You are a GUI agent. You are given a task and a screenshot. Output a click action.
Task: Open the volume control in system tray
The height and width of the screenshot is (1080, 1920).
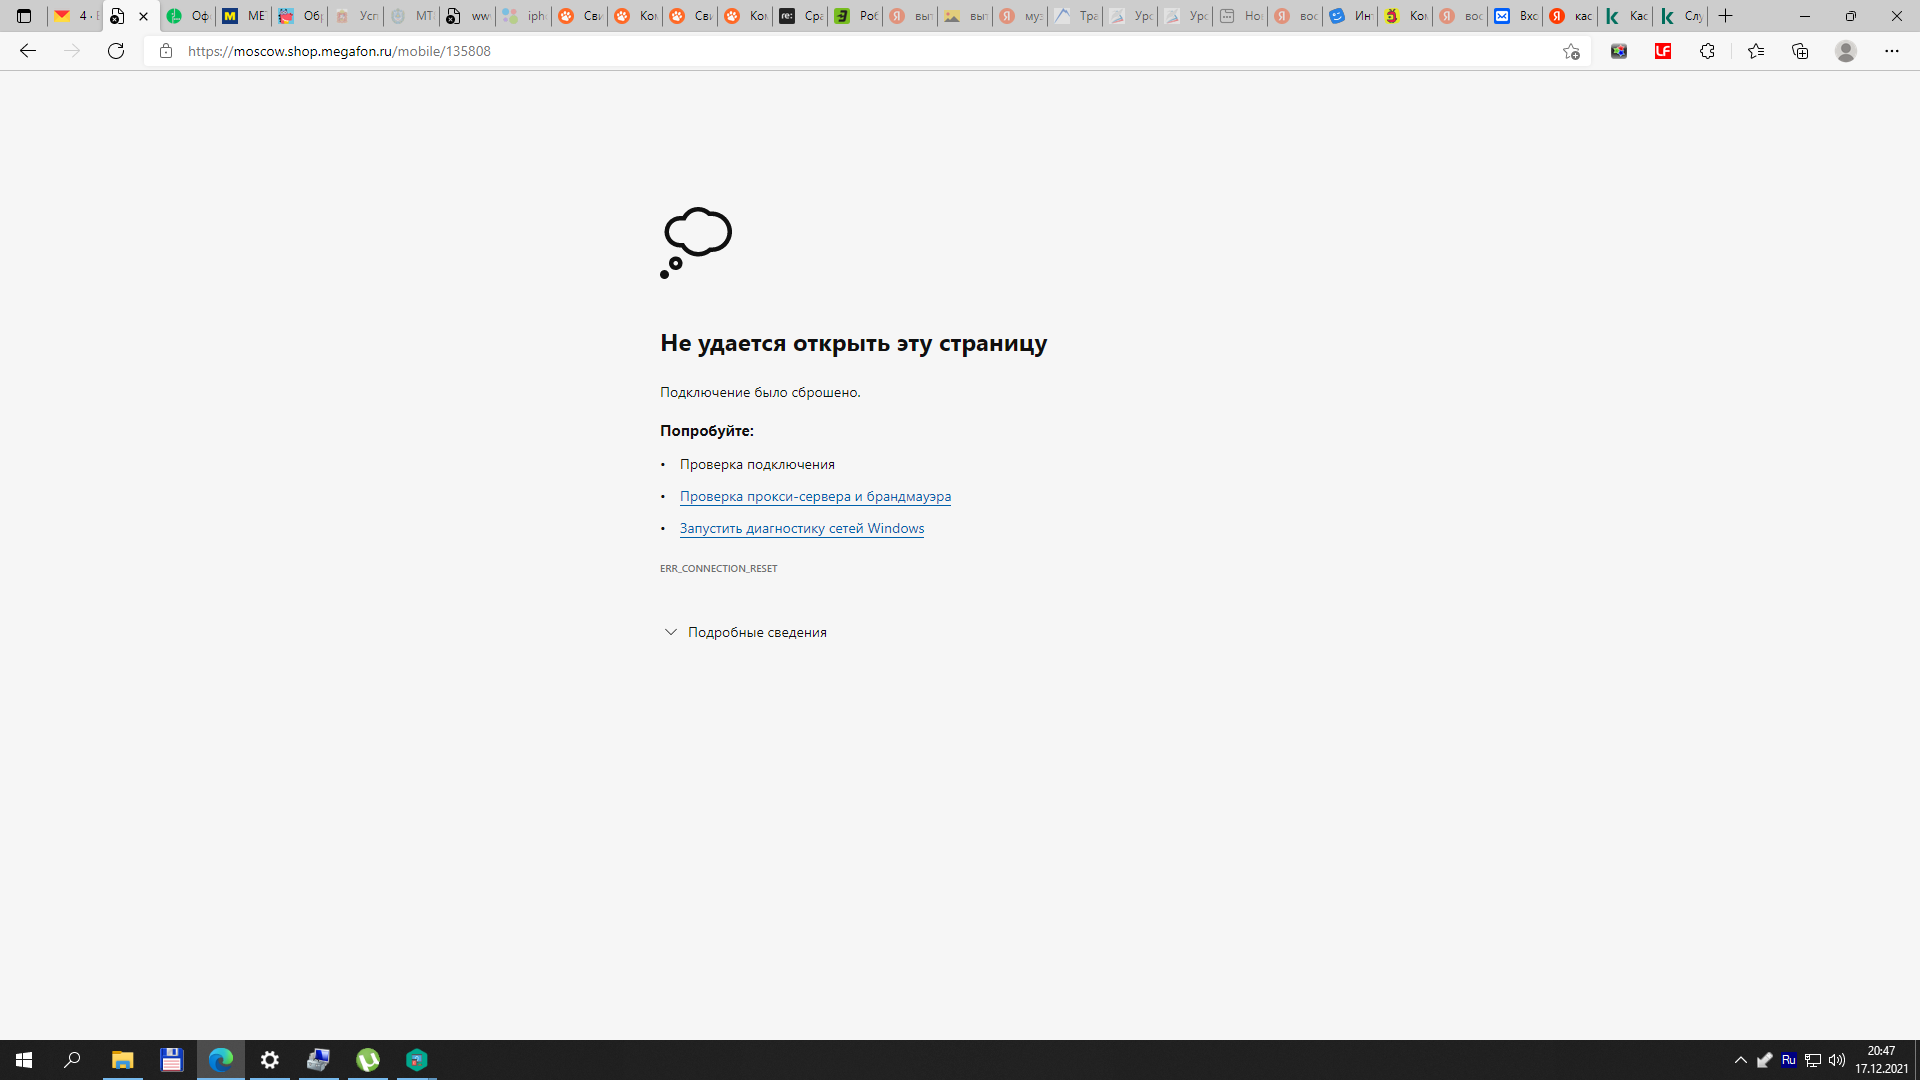[1836, 1060]
